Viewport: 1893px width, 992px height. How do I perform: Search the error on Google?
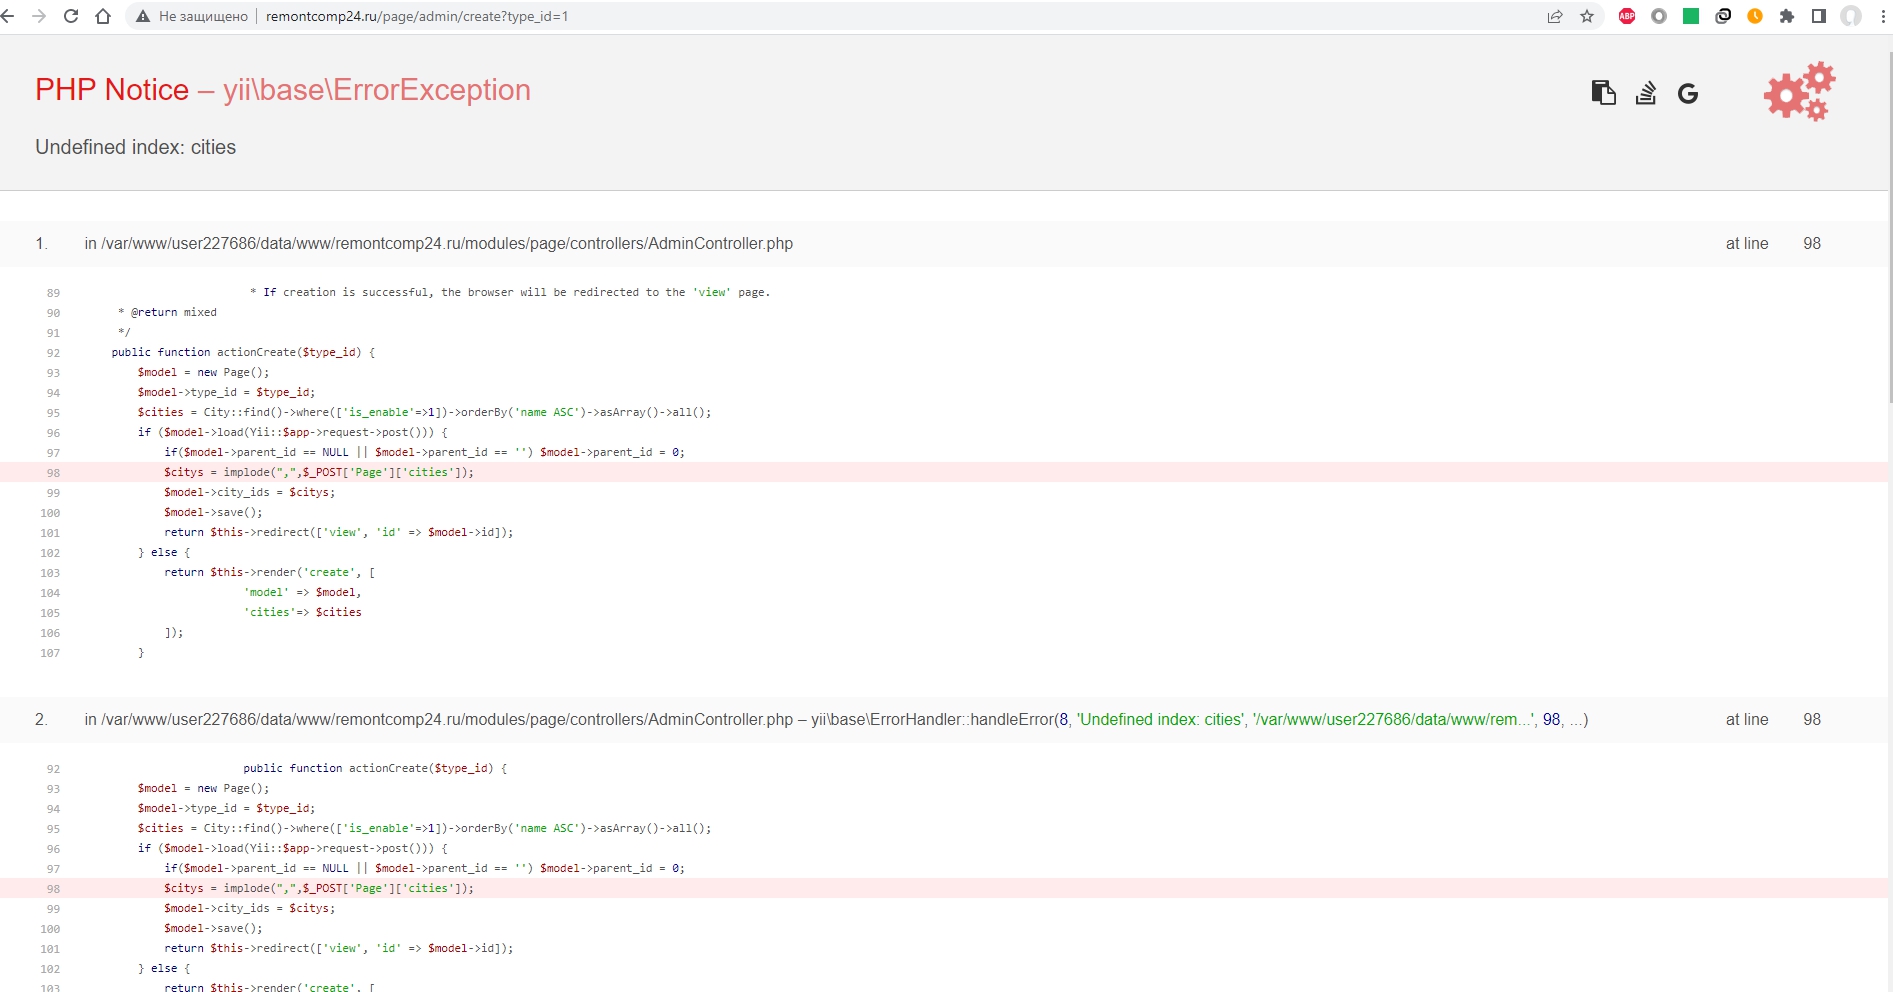pyautogui.click(x=1688, y=93)
